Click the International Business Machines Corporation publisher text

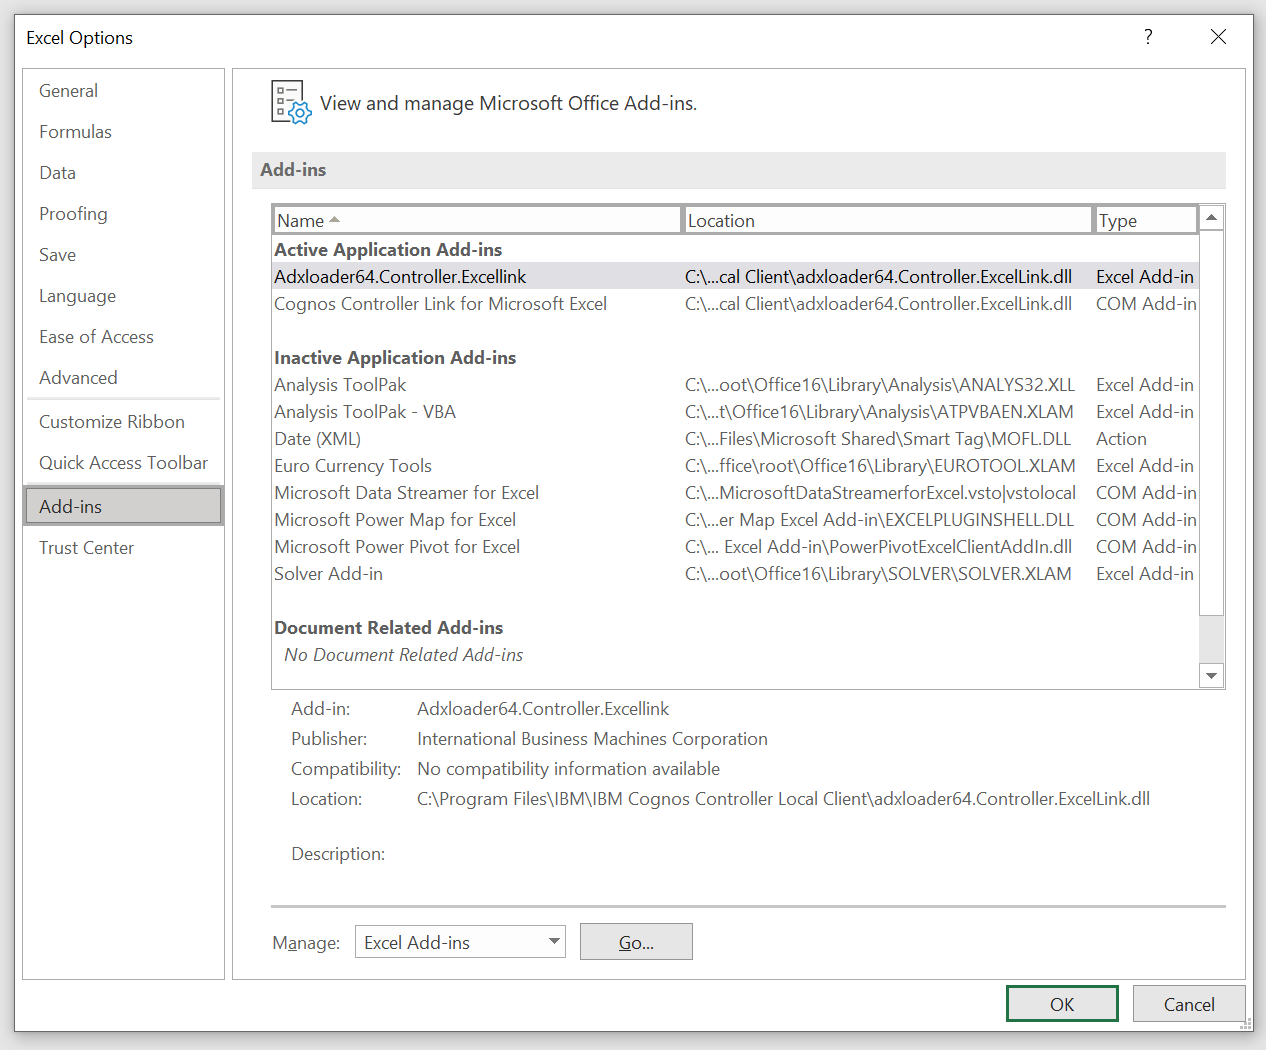(x=592, y=739)
